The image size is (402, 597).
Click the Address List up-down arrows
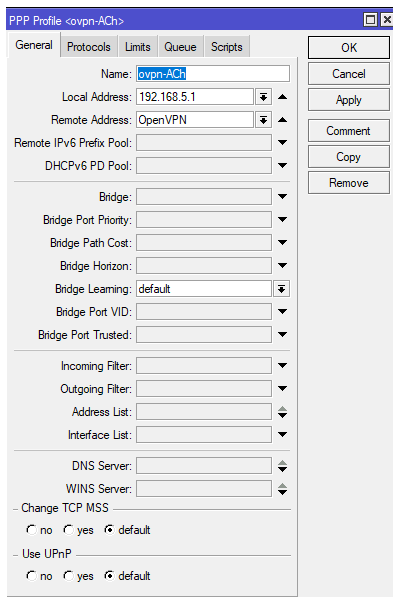click(282, 412)
